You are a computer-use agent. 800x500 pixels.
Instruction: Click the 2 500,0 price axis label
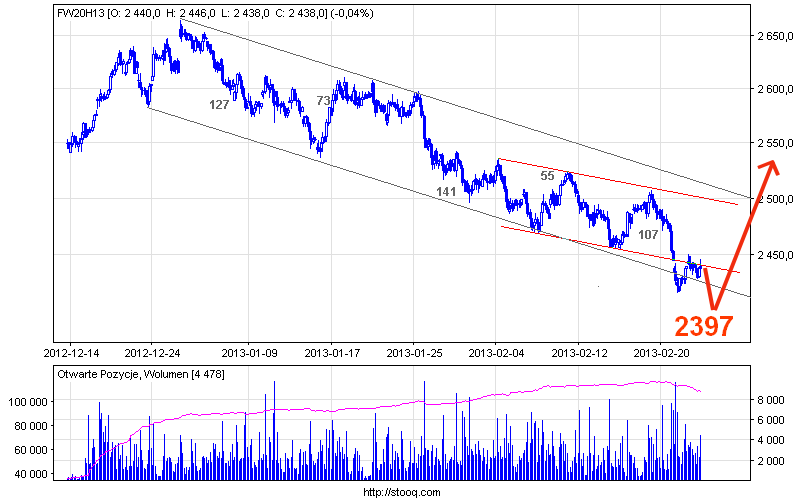point(775,198)
